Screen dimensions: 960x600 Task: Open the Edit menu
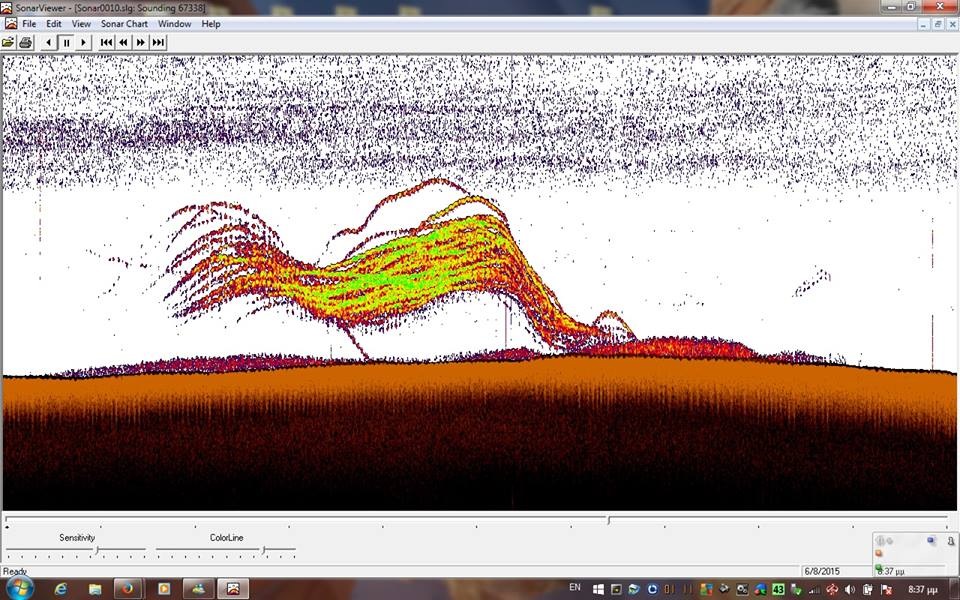(x=54, y=24)
